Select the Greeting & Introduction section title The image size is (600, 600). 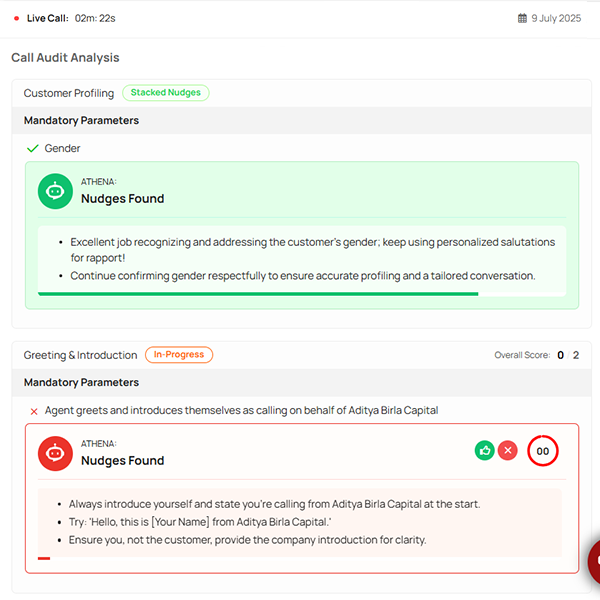coord(80,355)
